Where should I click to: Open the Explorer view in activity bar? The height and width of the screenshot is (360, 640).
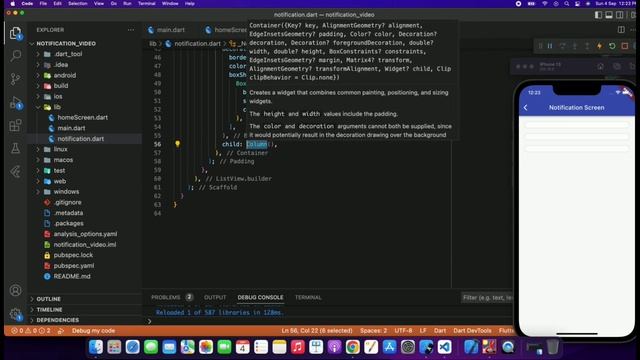coord(16,33)
